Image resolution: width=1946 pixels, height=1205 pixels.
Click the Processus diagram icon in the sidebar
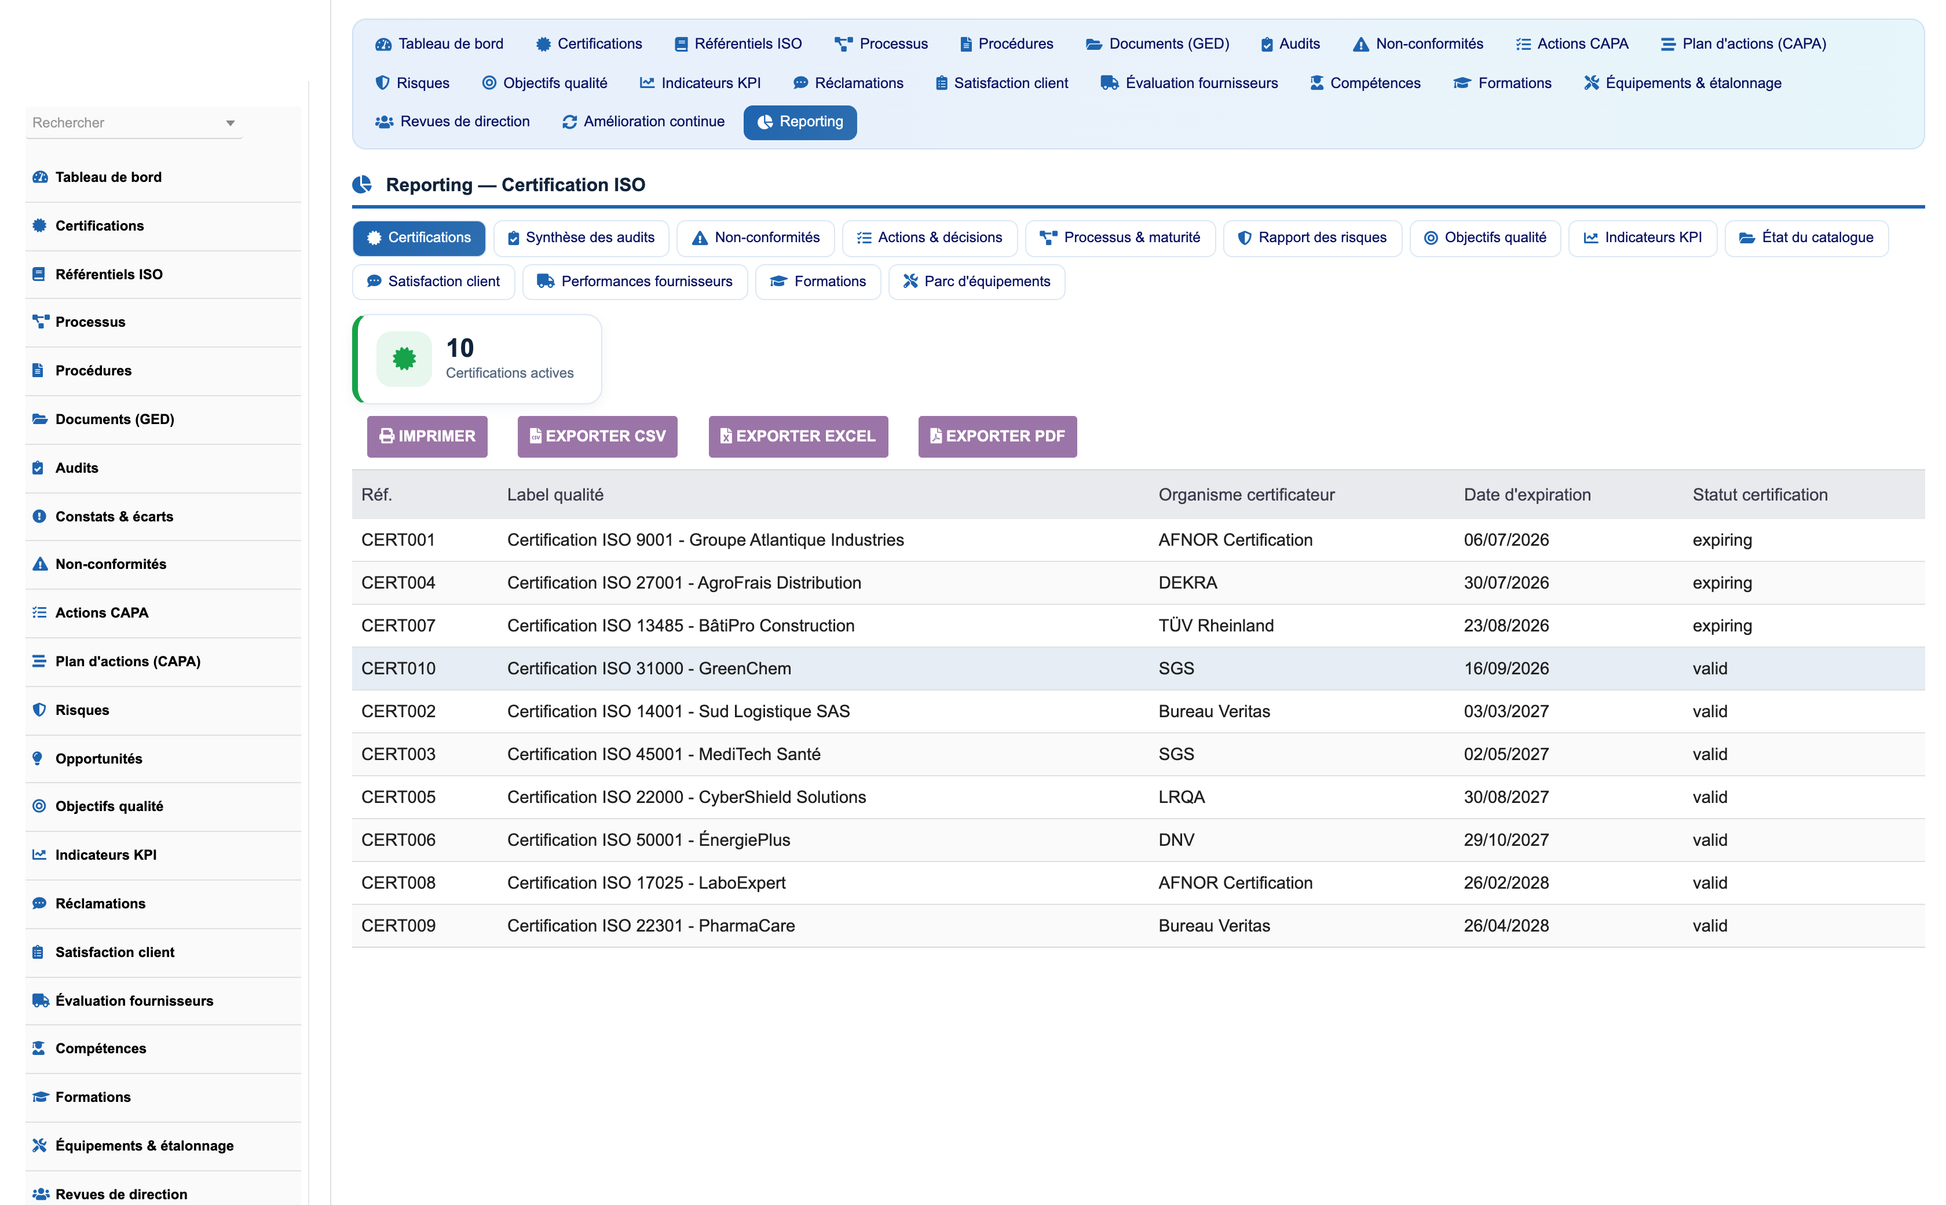[40, 322]
